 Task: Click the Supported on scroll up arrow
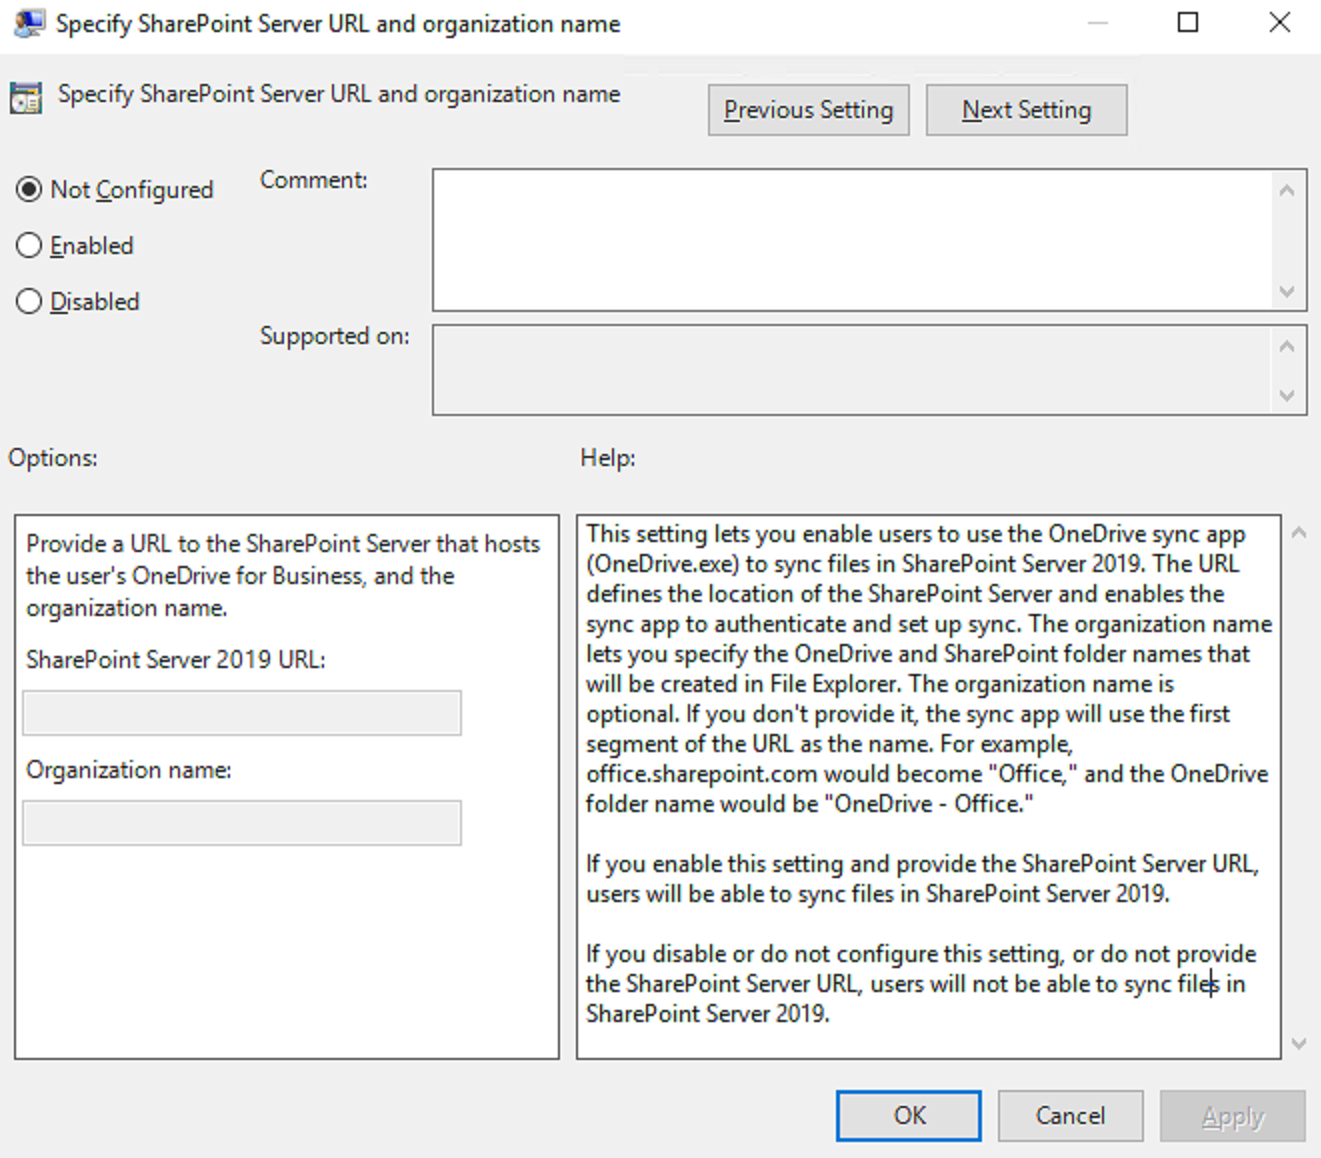click(1287, 346)
